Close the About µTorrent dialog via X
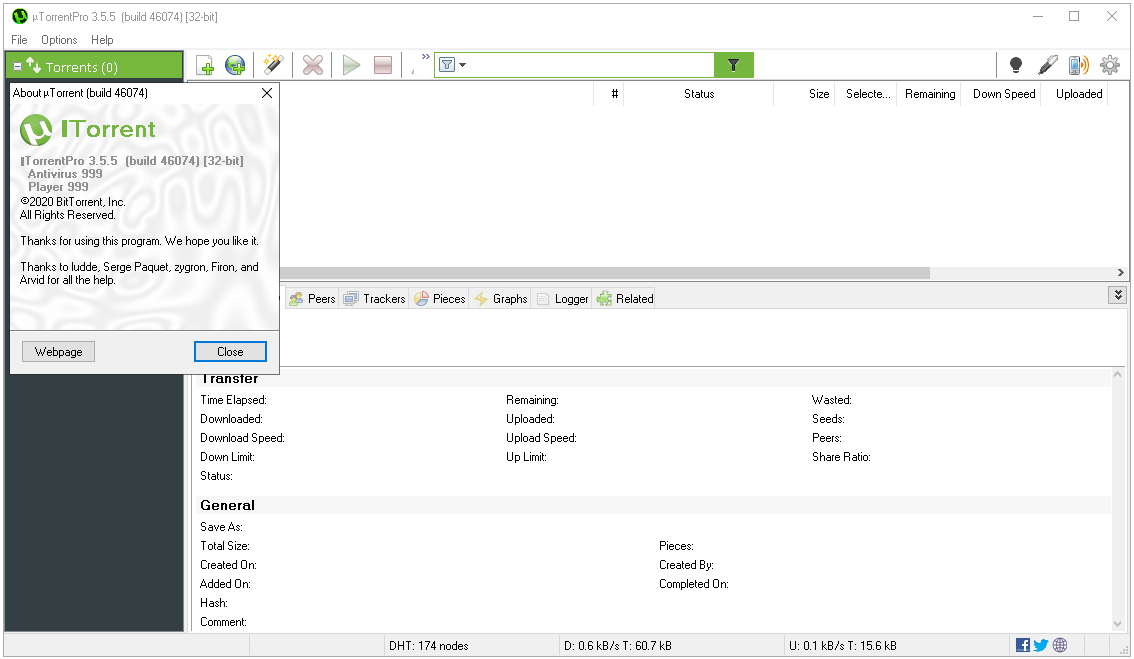This screenshot has height=659, width=1134. tap(267, 93)
